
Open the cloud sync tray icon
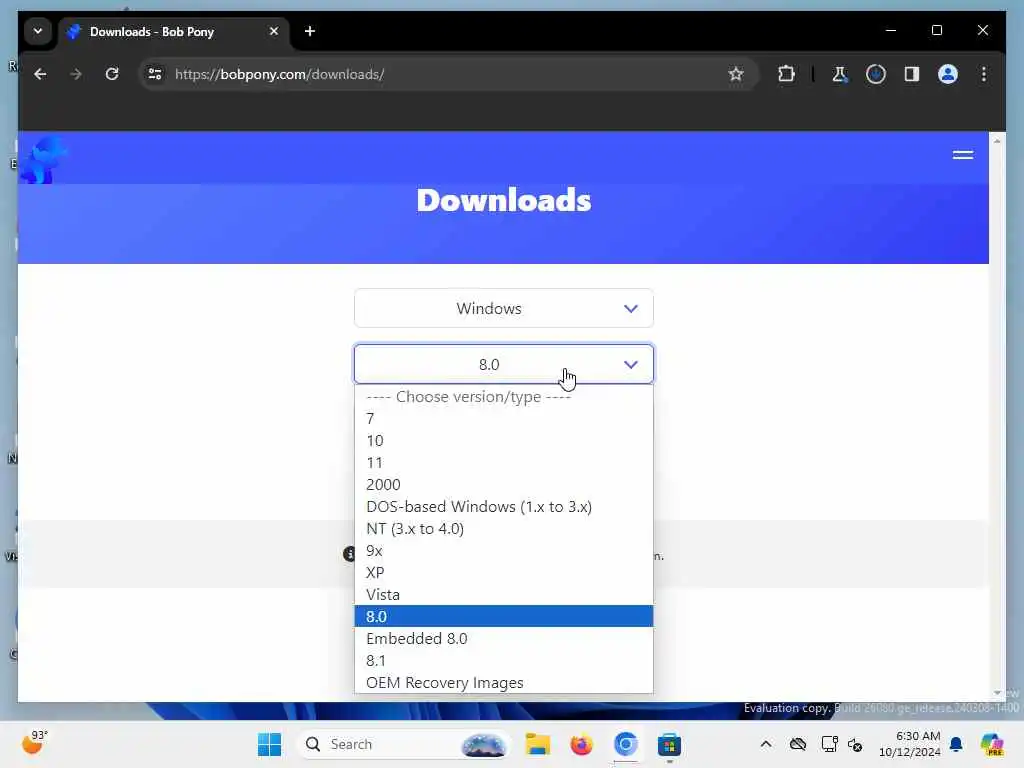tap(797, 744)
